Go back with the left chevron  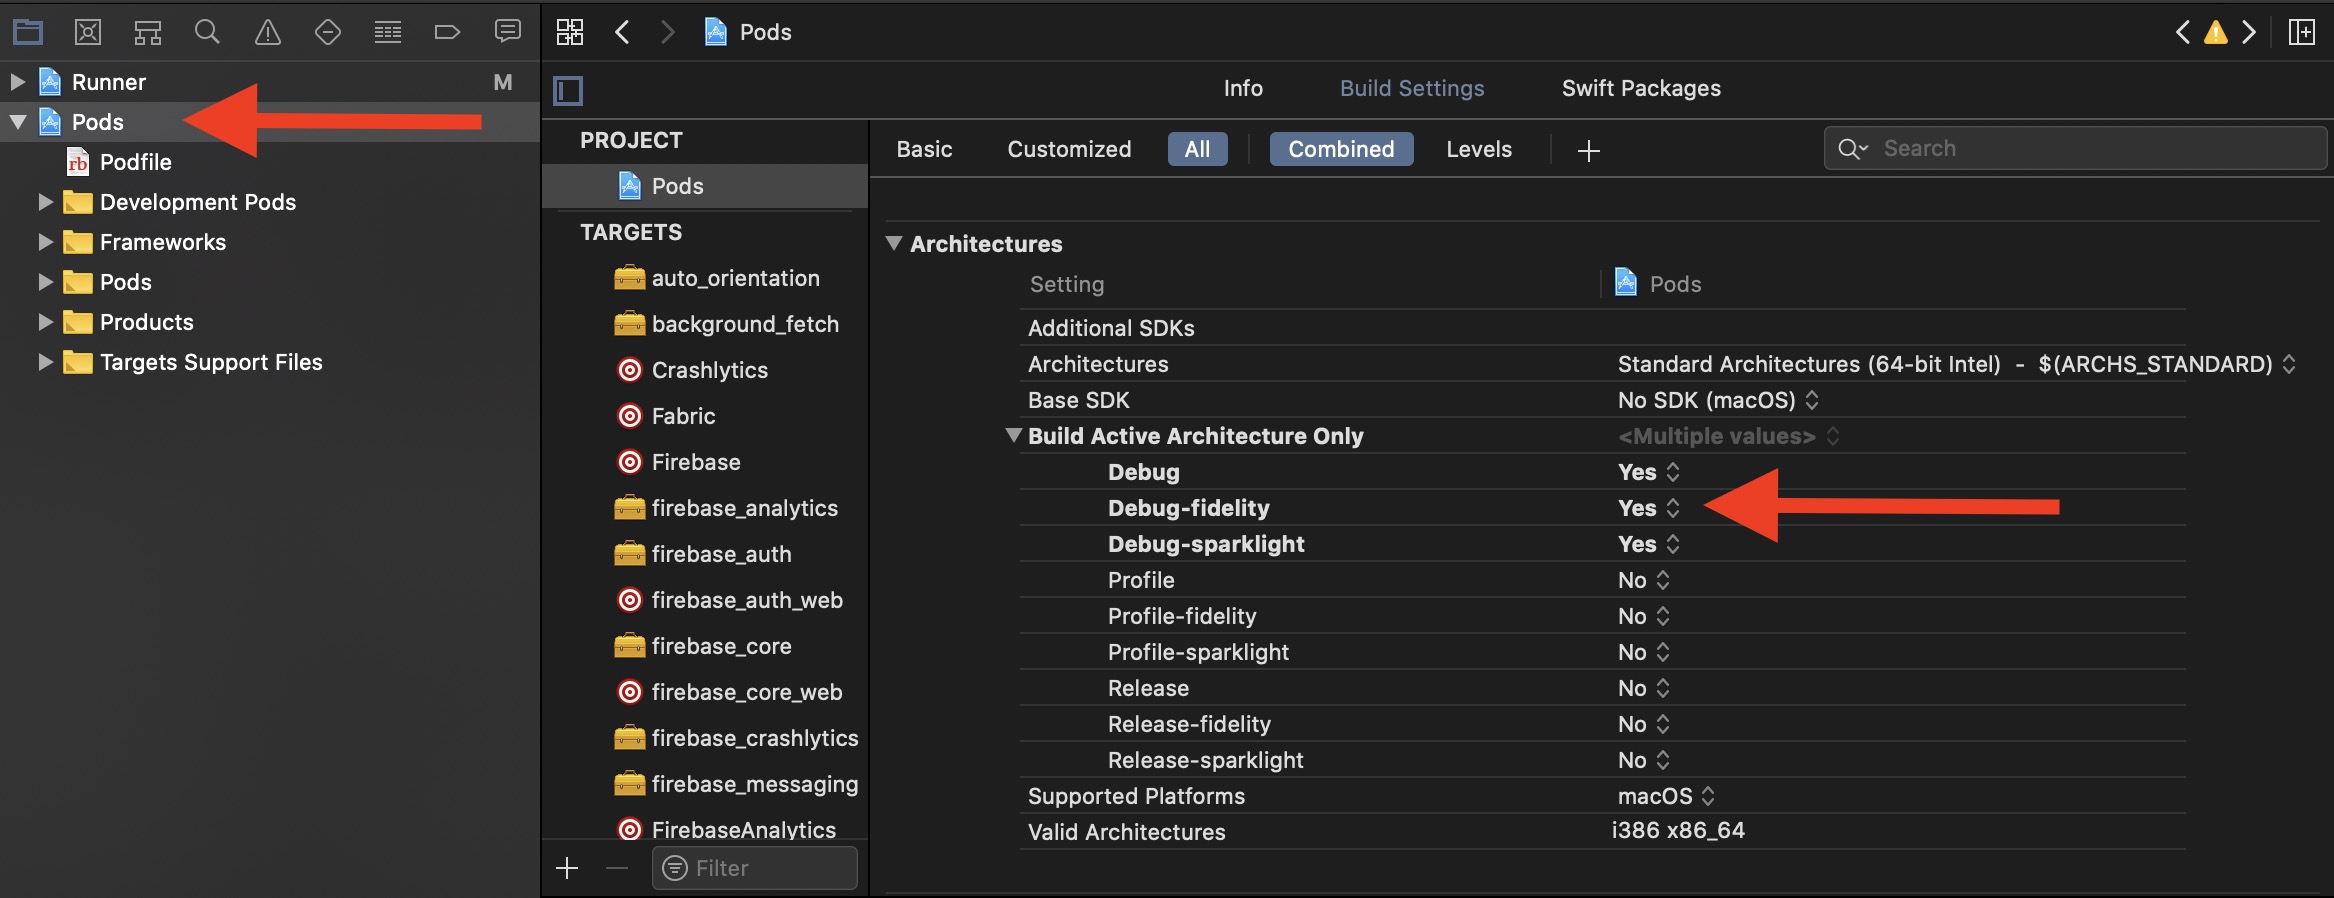click(622, 32)
